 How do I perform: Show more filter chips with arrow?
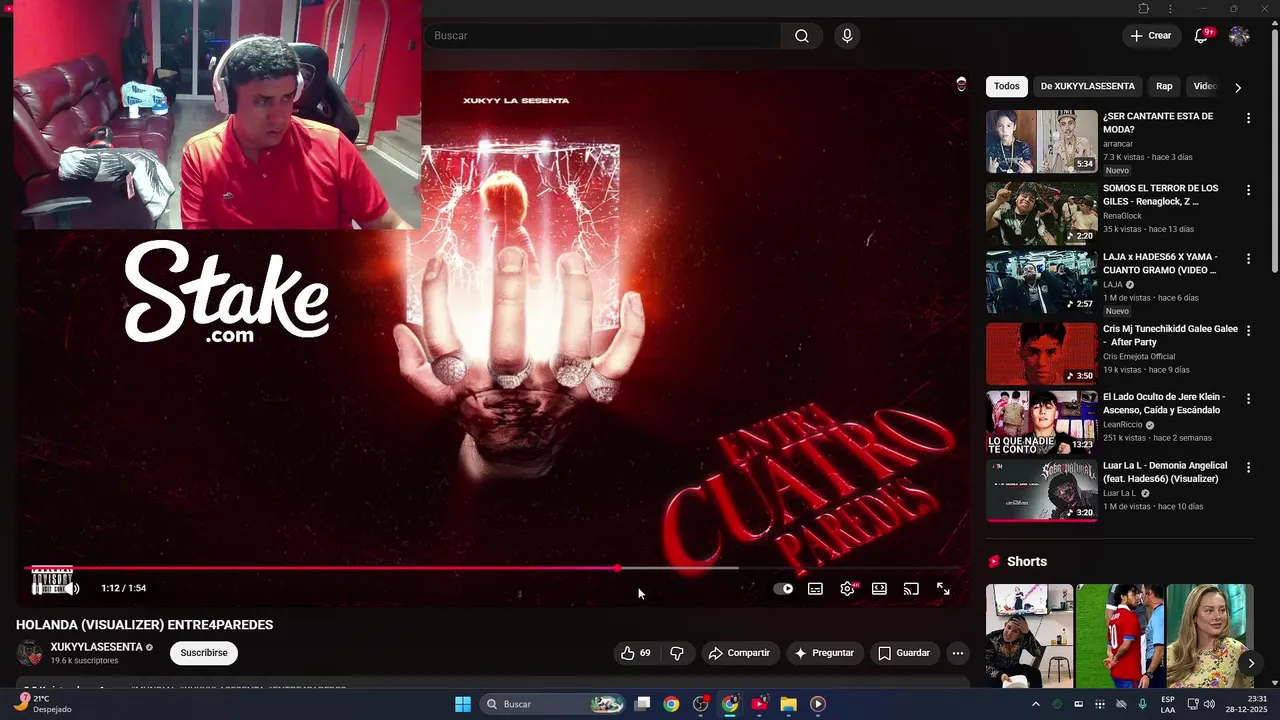tap(1238, 87)
